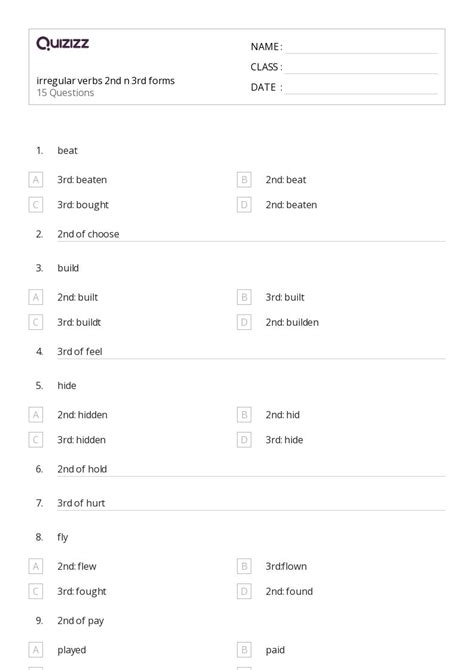Select box C next to '3rd: bought'
Image resolution: width=474 pixels, height=670 pixels.
36,205
